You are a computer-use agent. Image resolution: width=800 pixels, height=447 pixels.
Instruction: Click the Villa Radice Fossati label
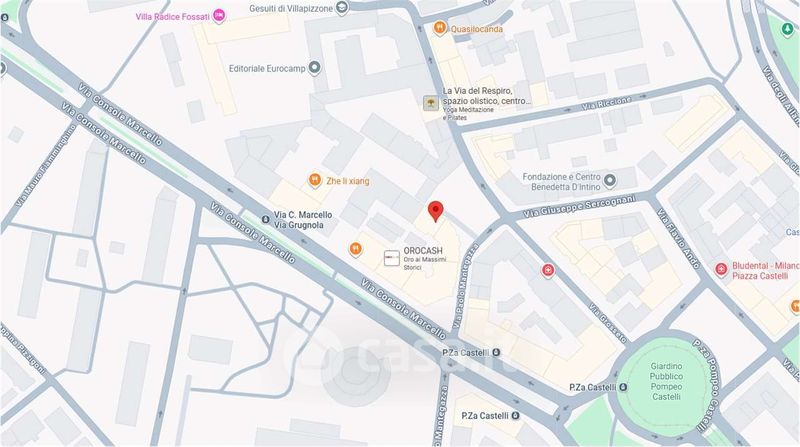click(172, 17)
